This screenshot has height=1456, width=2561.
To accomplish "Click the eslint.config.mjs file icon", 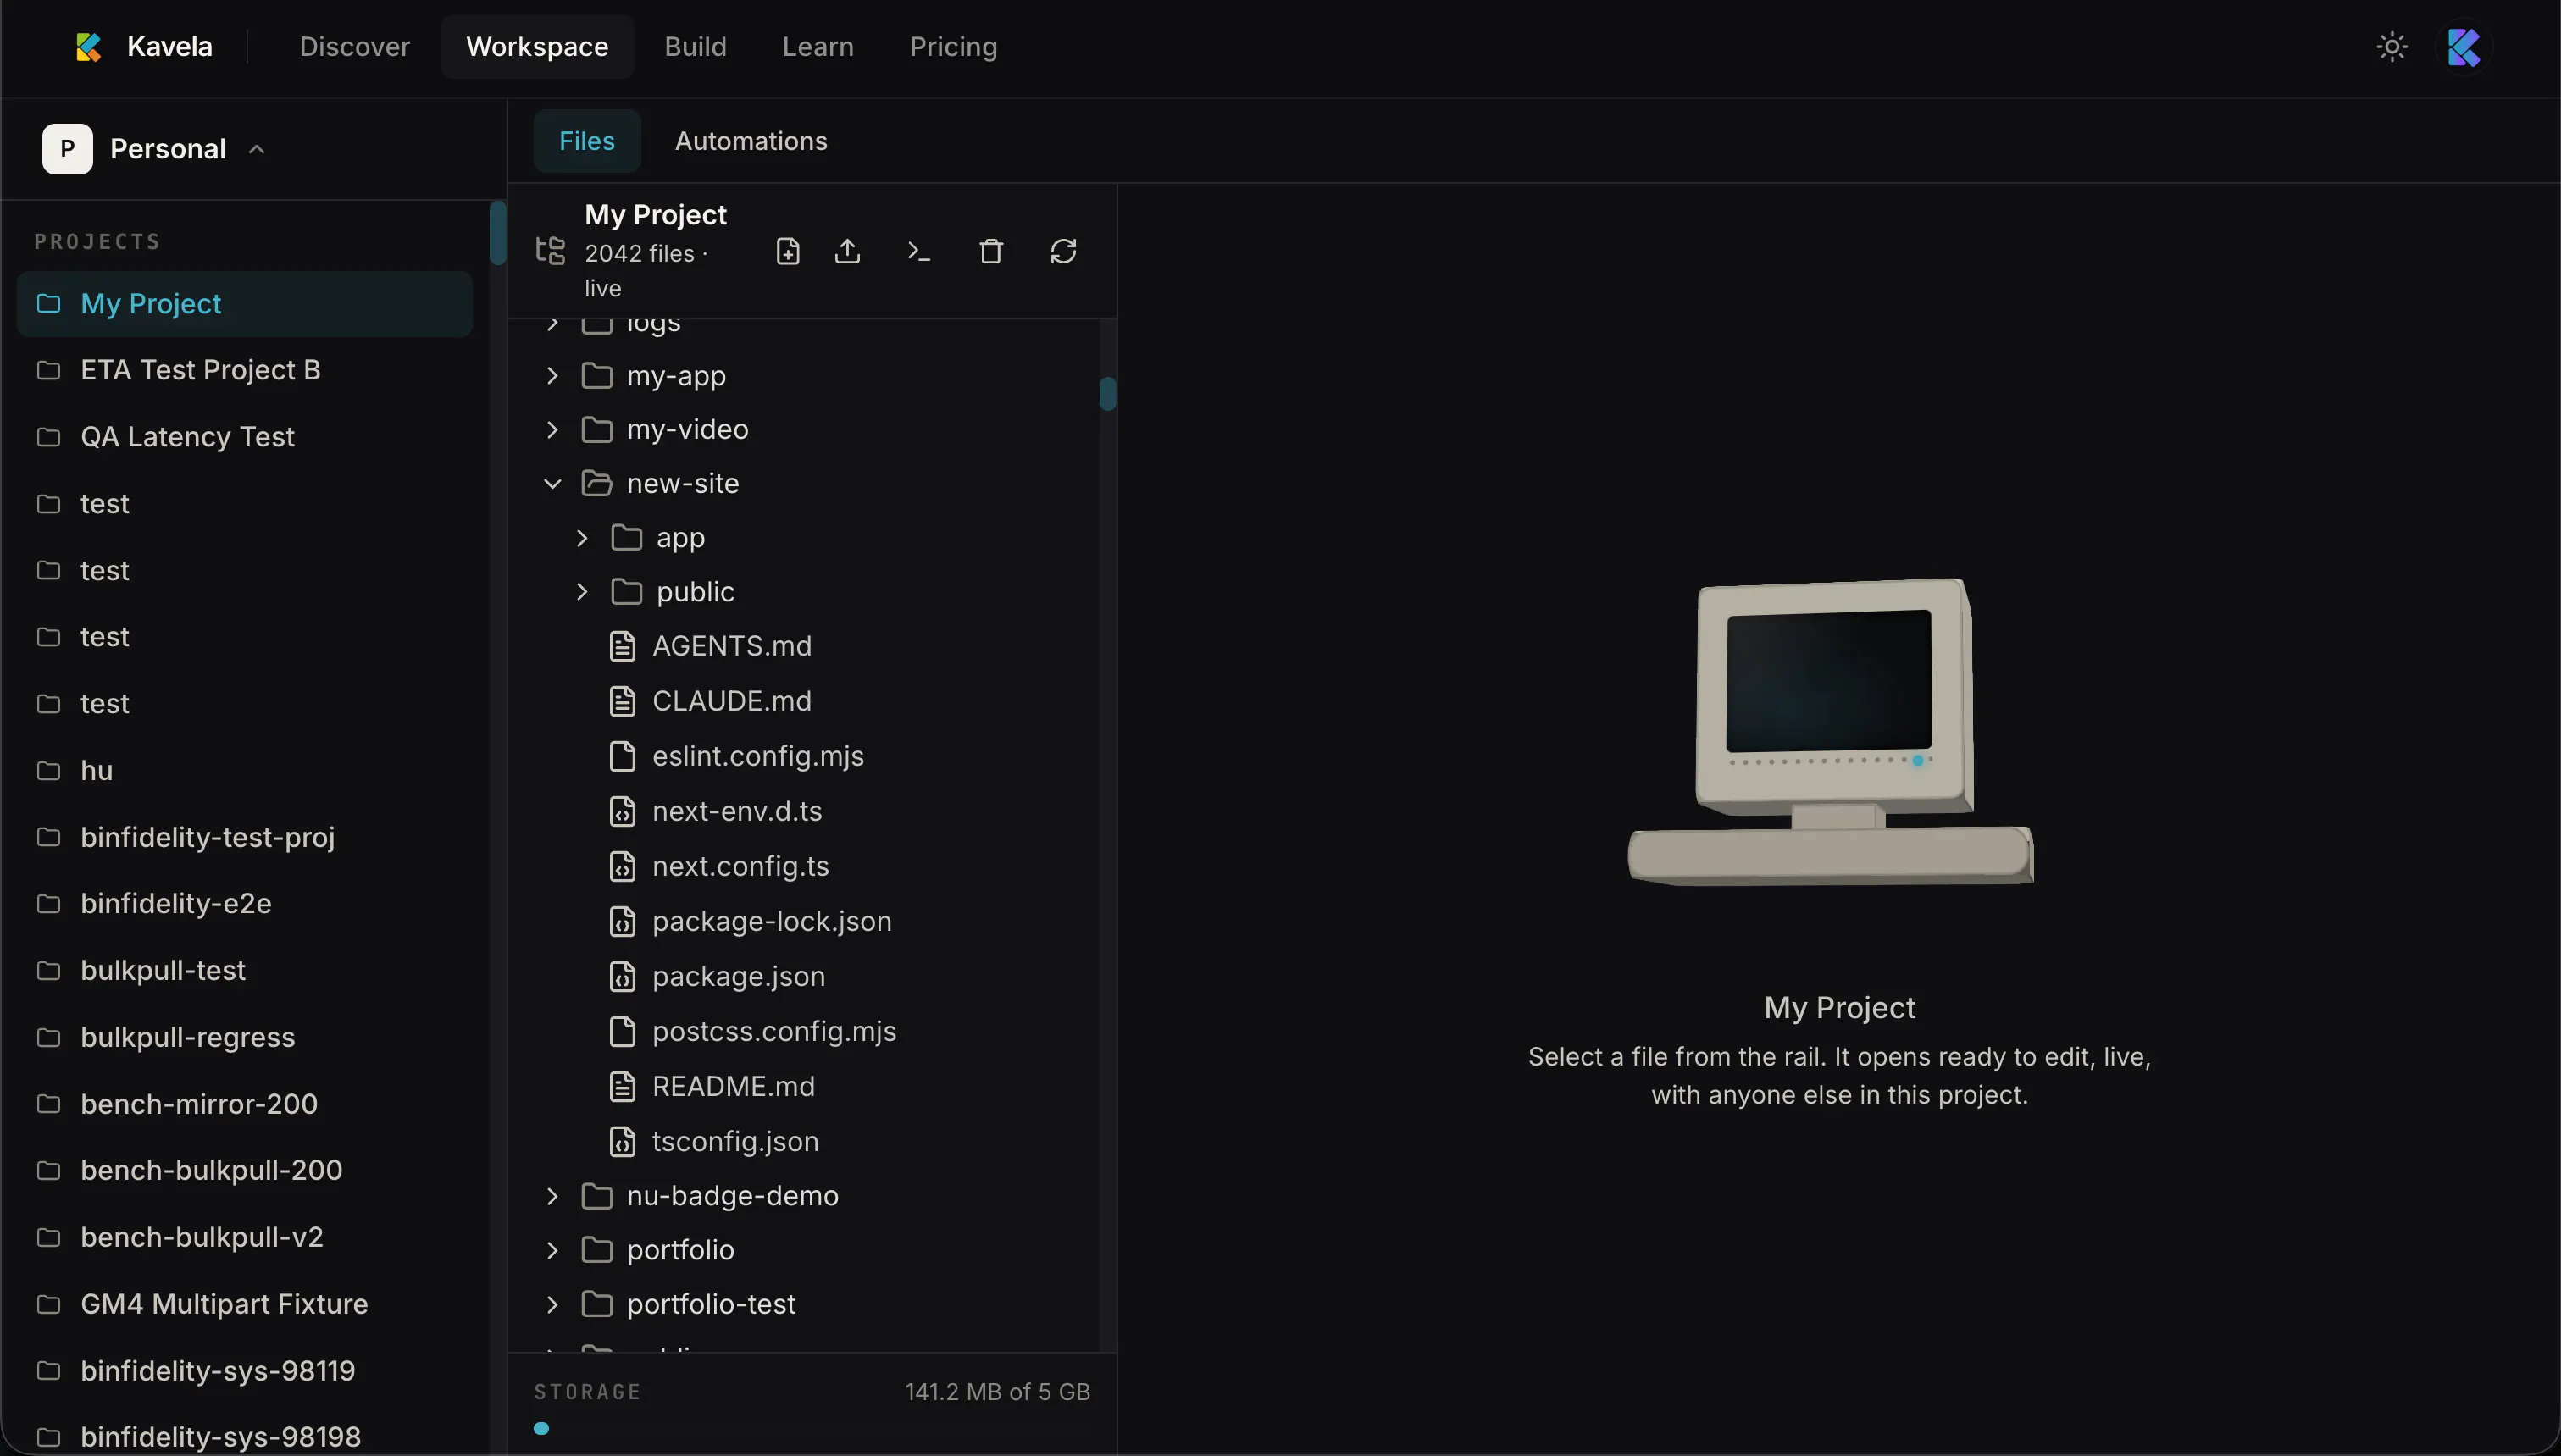I will click(x=622, y=756).
